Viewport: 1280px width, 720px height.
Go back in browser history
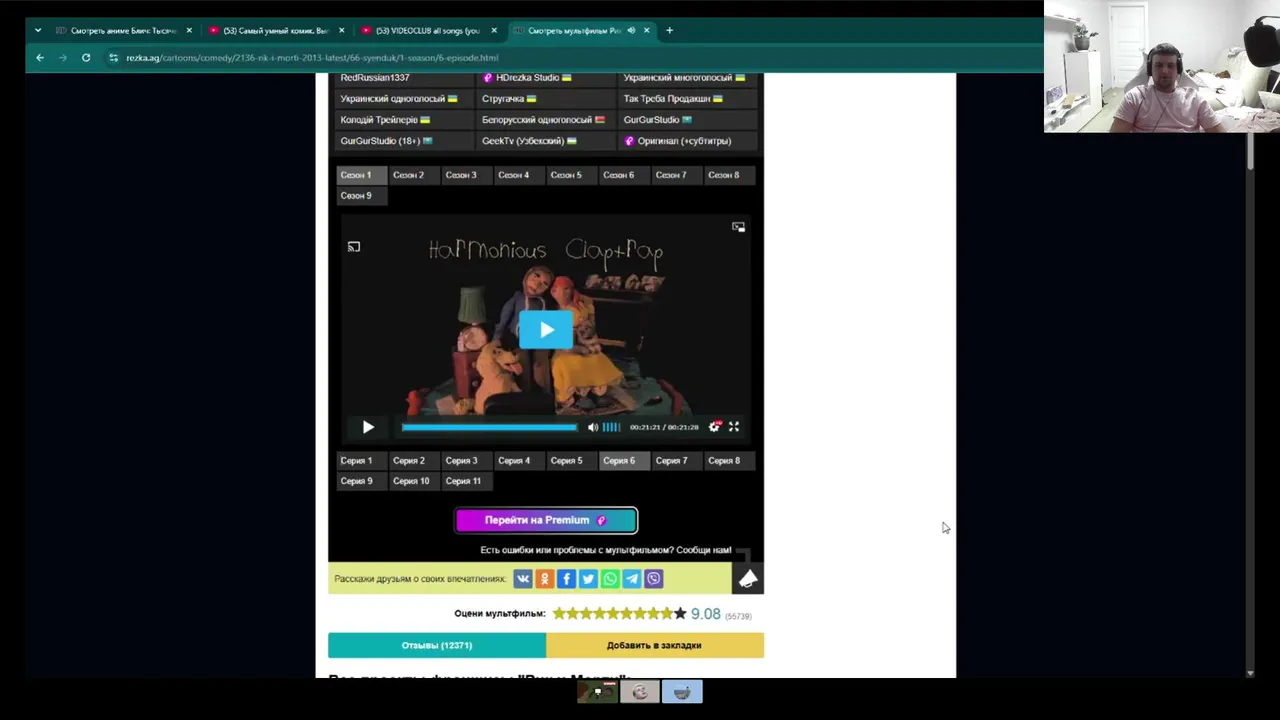coord(40,58)
